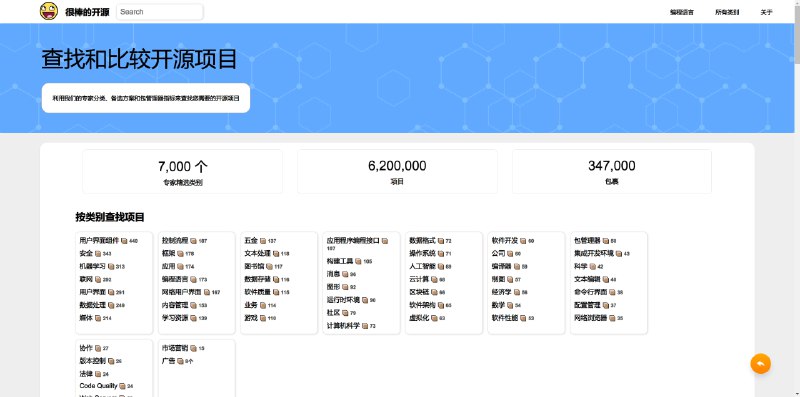Open the 编程语言 link in the category list
Image resolution: width=800 pixels, height=397 pixels.
176,279
